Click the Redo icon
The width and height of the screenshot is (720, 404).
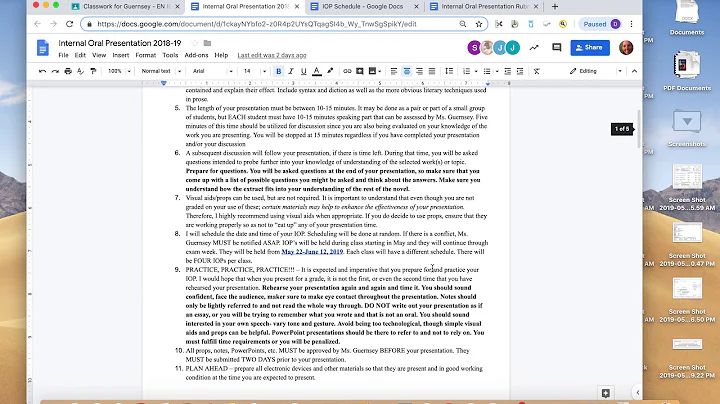[x=55, y=71]
